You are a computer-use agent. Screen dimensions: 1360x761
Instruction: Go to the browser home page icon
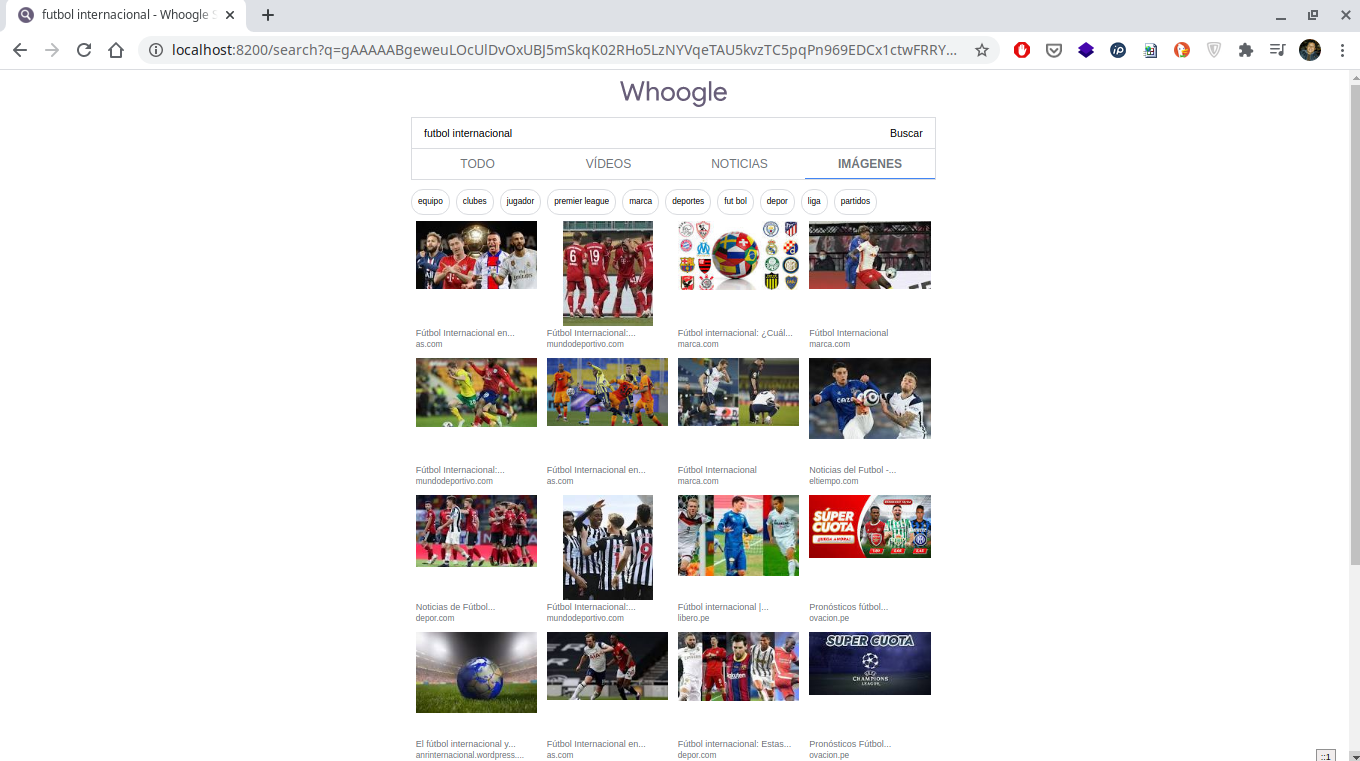point(116,50)
